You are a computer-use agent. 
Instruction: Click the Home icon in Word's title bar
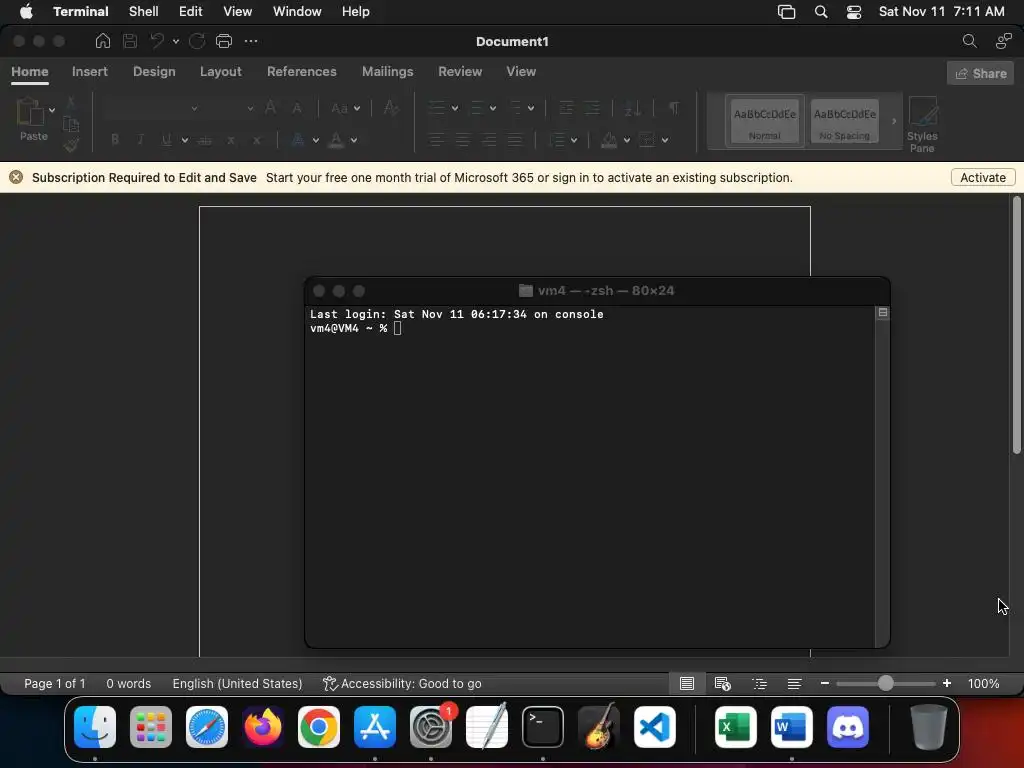(x=103, y=41)
